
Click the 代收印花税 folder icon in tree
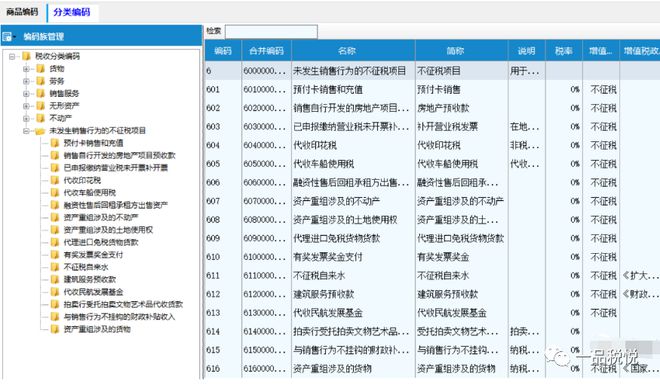click(55, 180)
